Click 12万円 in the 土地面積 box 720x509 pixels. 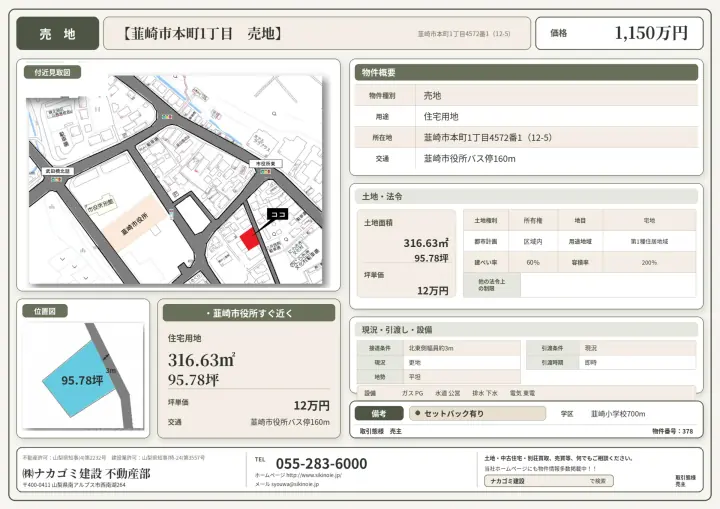pos(433,291)
